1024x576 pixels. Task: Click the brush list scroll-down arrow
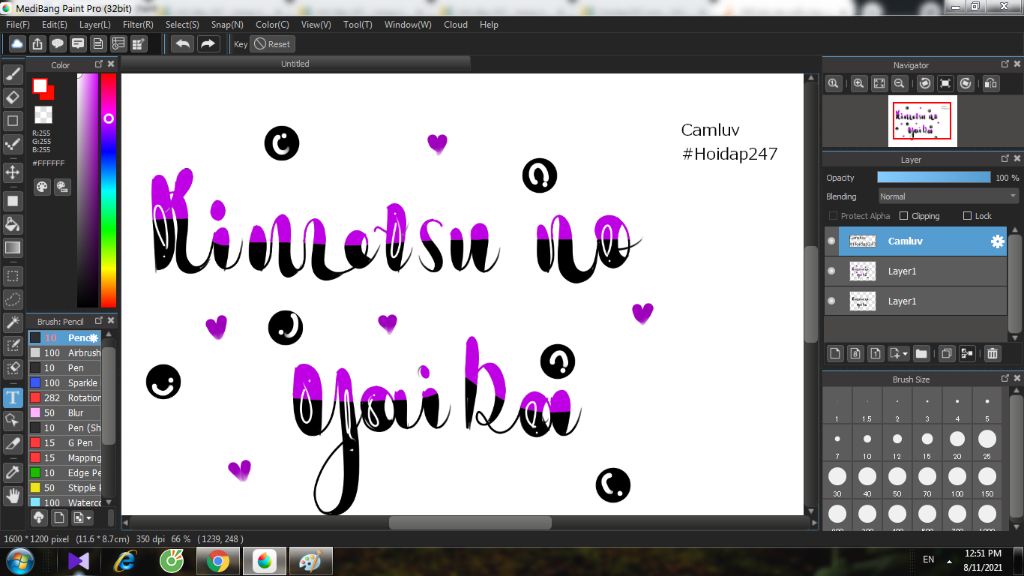[109, 502]
